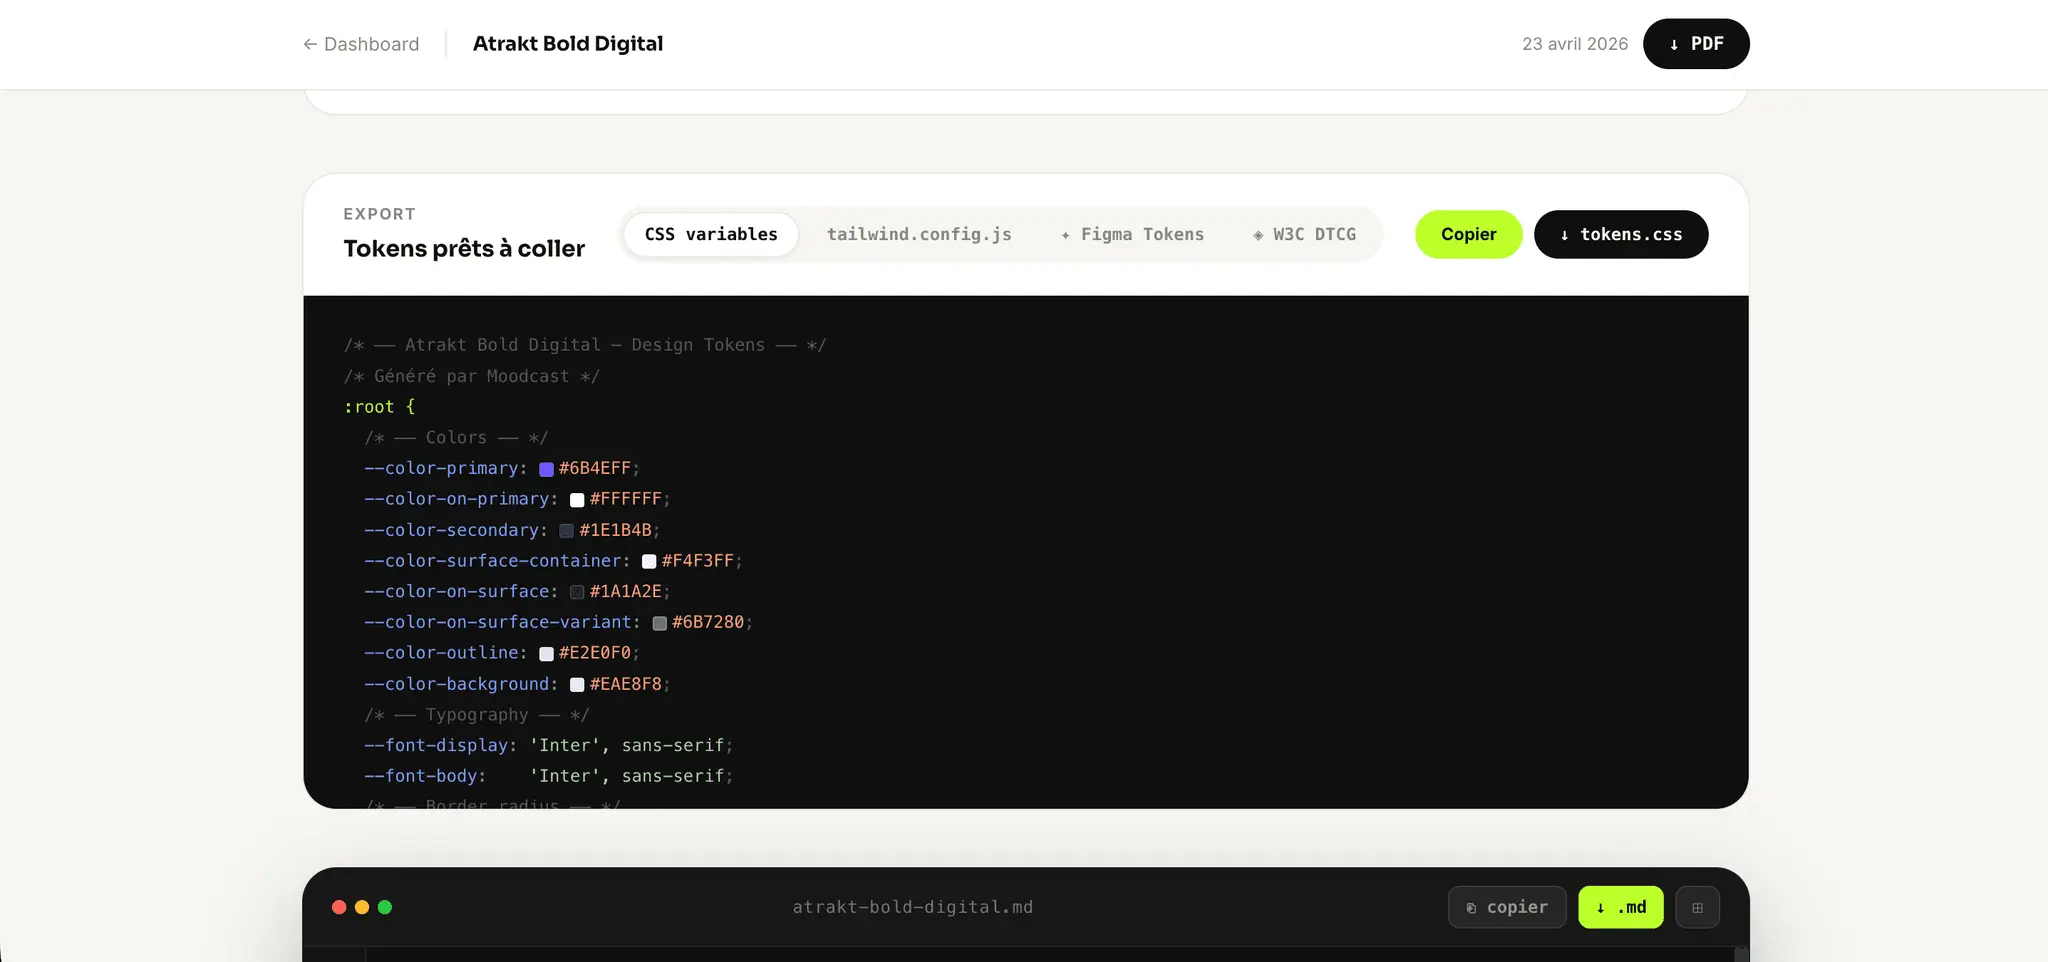Click the Typography comment line
Screen dimensions: 2048x962
tap(477, 715)
